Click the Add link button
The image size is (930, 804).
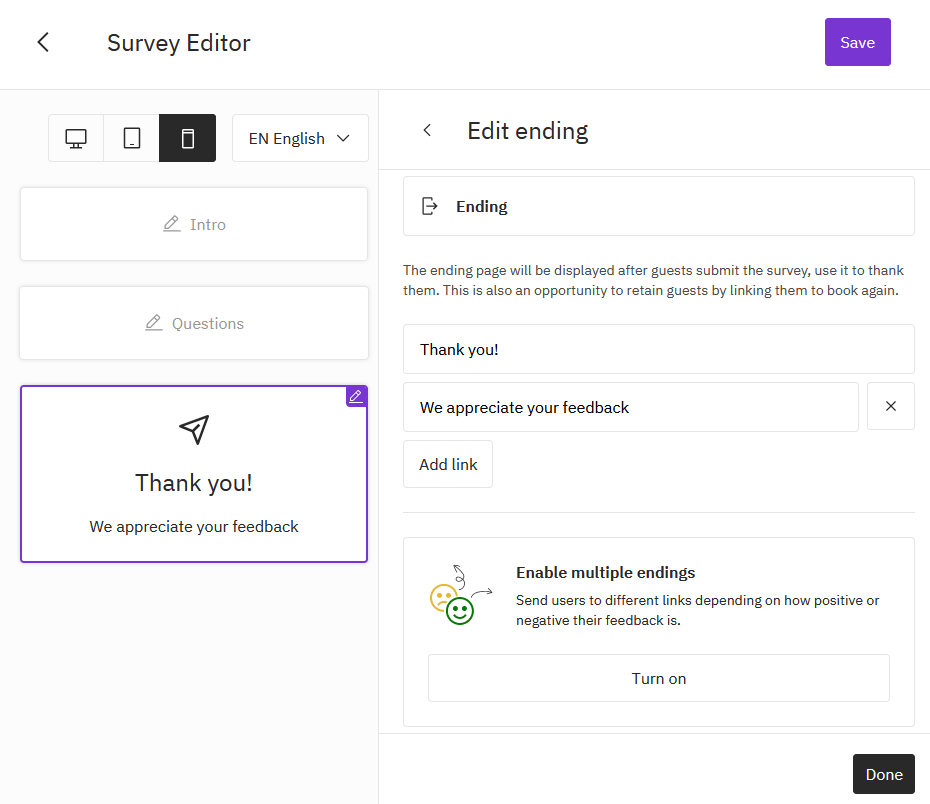coord(448,464)
